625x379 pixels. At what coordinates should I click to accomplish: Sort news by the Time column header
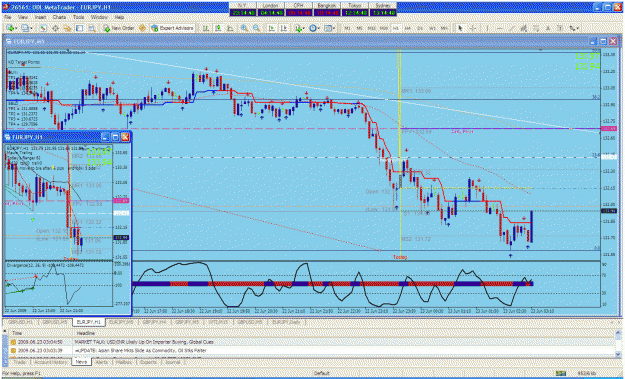coord(41,333)
